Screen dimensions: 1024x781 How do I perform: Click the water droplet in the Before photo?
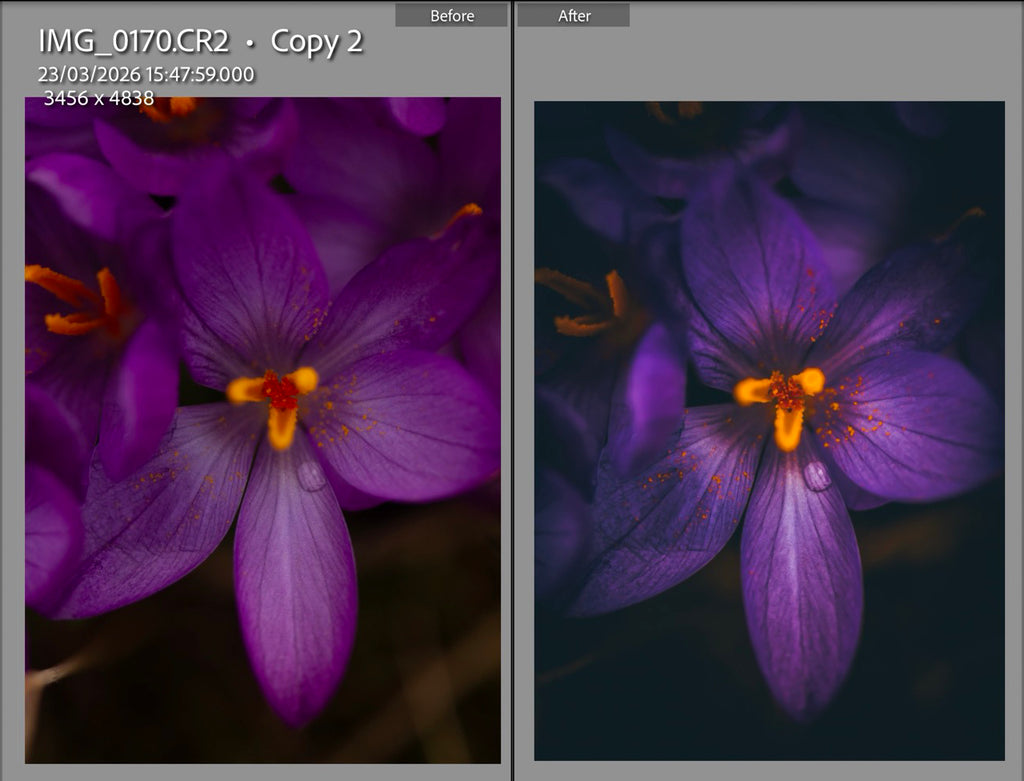pyautogui.click(x=312, y=476)
